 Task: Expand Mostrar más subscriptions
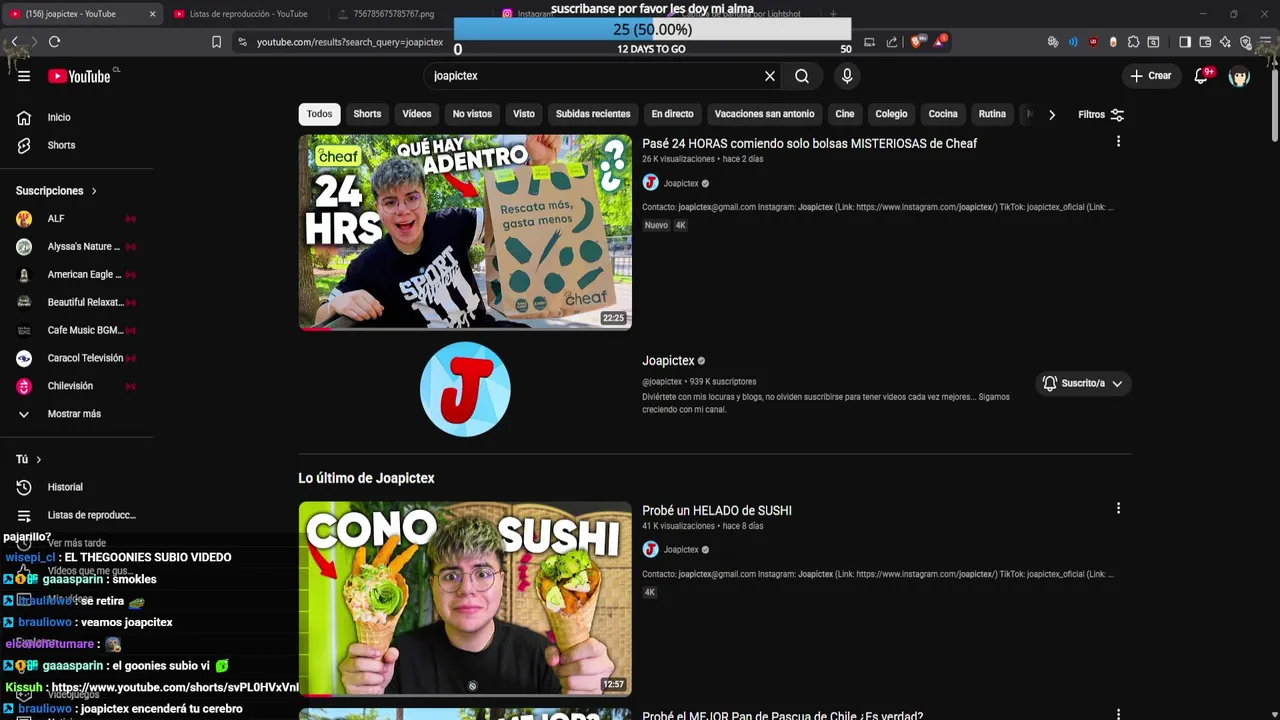76,414
